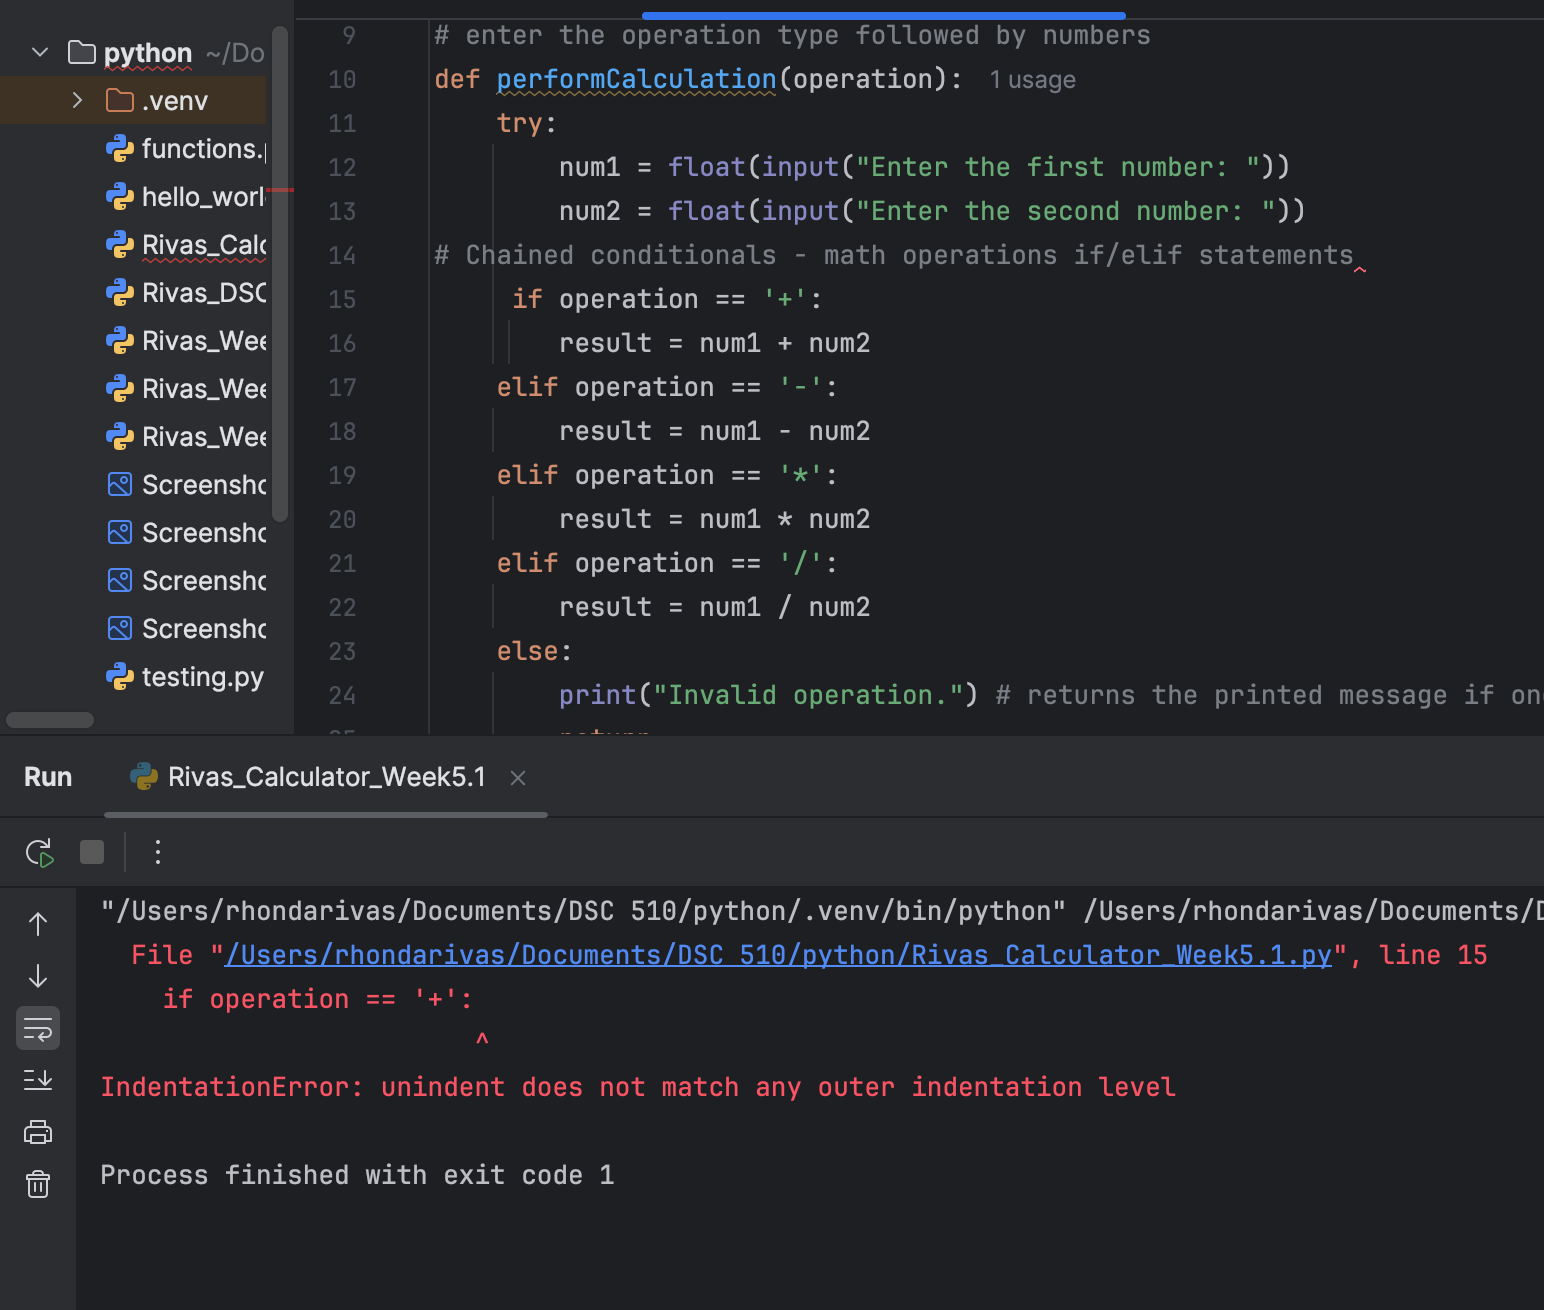
Task: Click the Python file icon beside functions file
Action: 120,148
